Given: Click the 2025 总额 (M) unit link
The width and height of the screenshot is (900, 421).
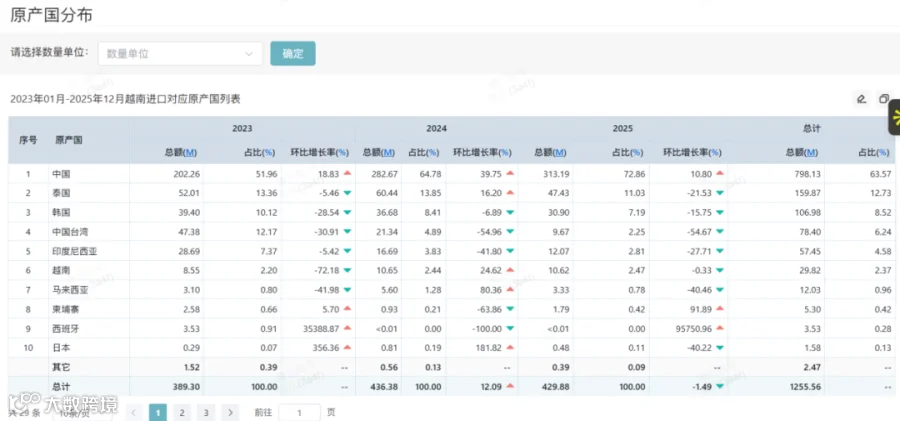Looking at the screenshot, I should (x=560, y=153).
